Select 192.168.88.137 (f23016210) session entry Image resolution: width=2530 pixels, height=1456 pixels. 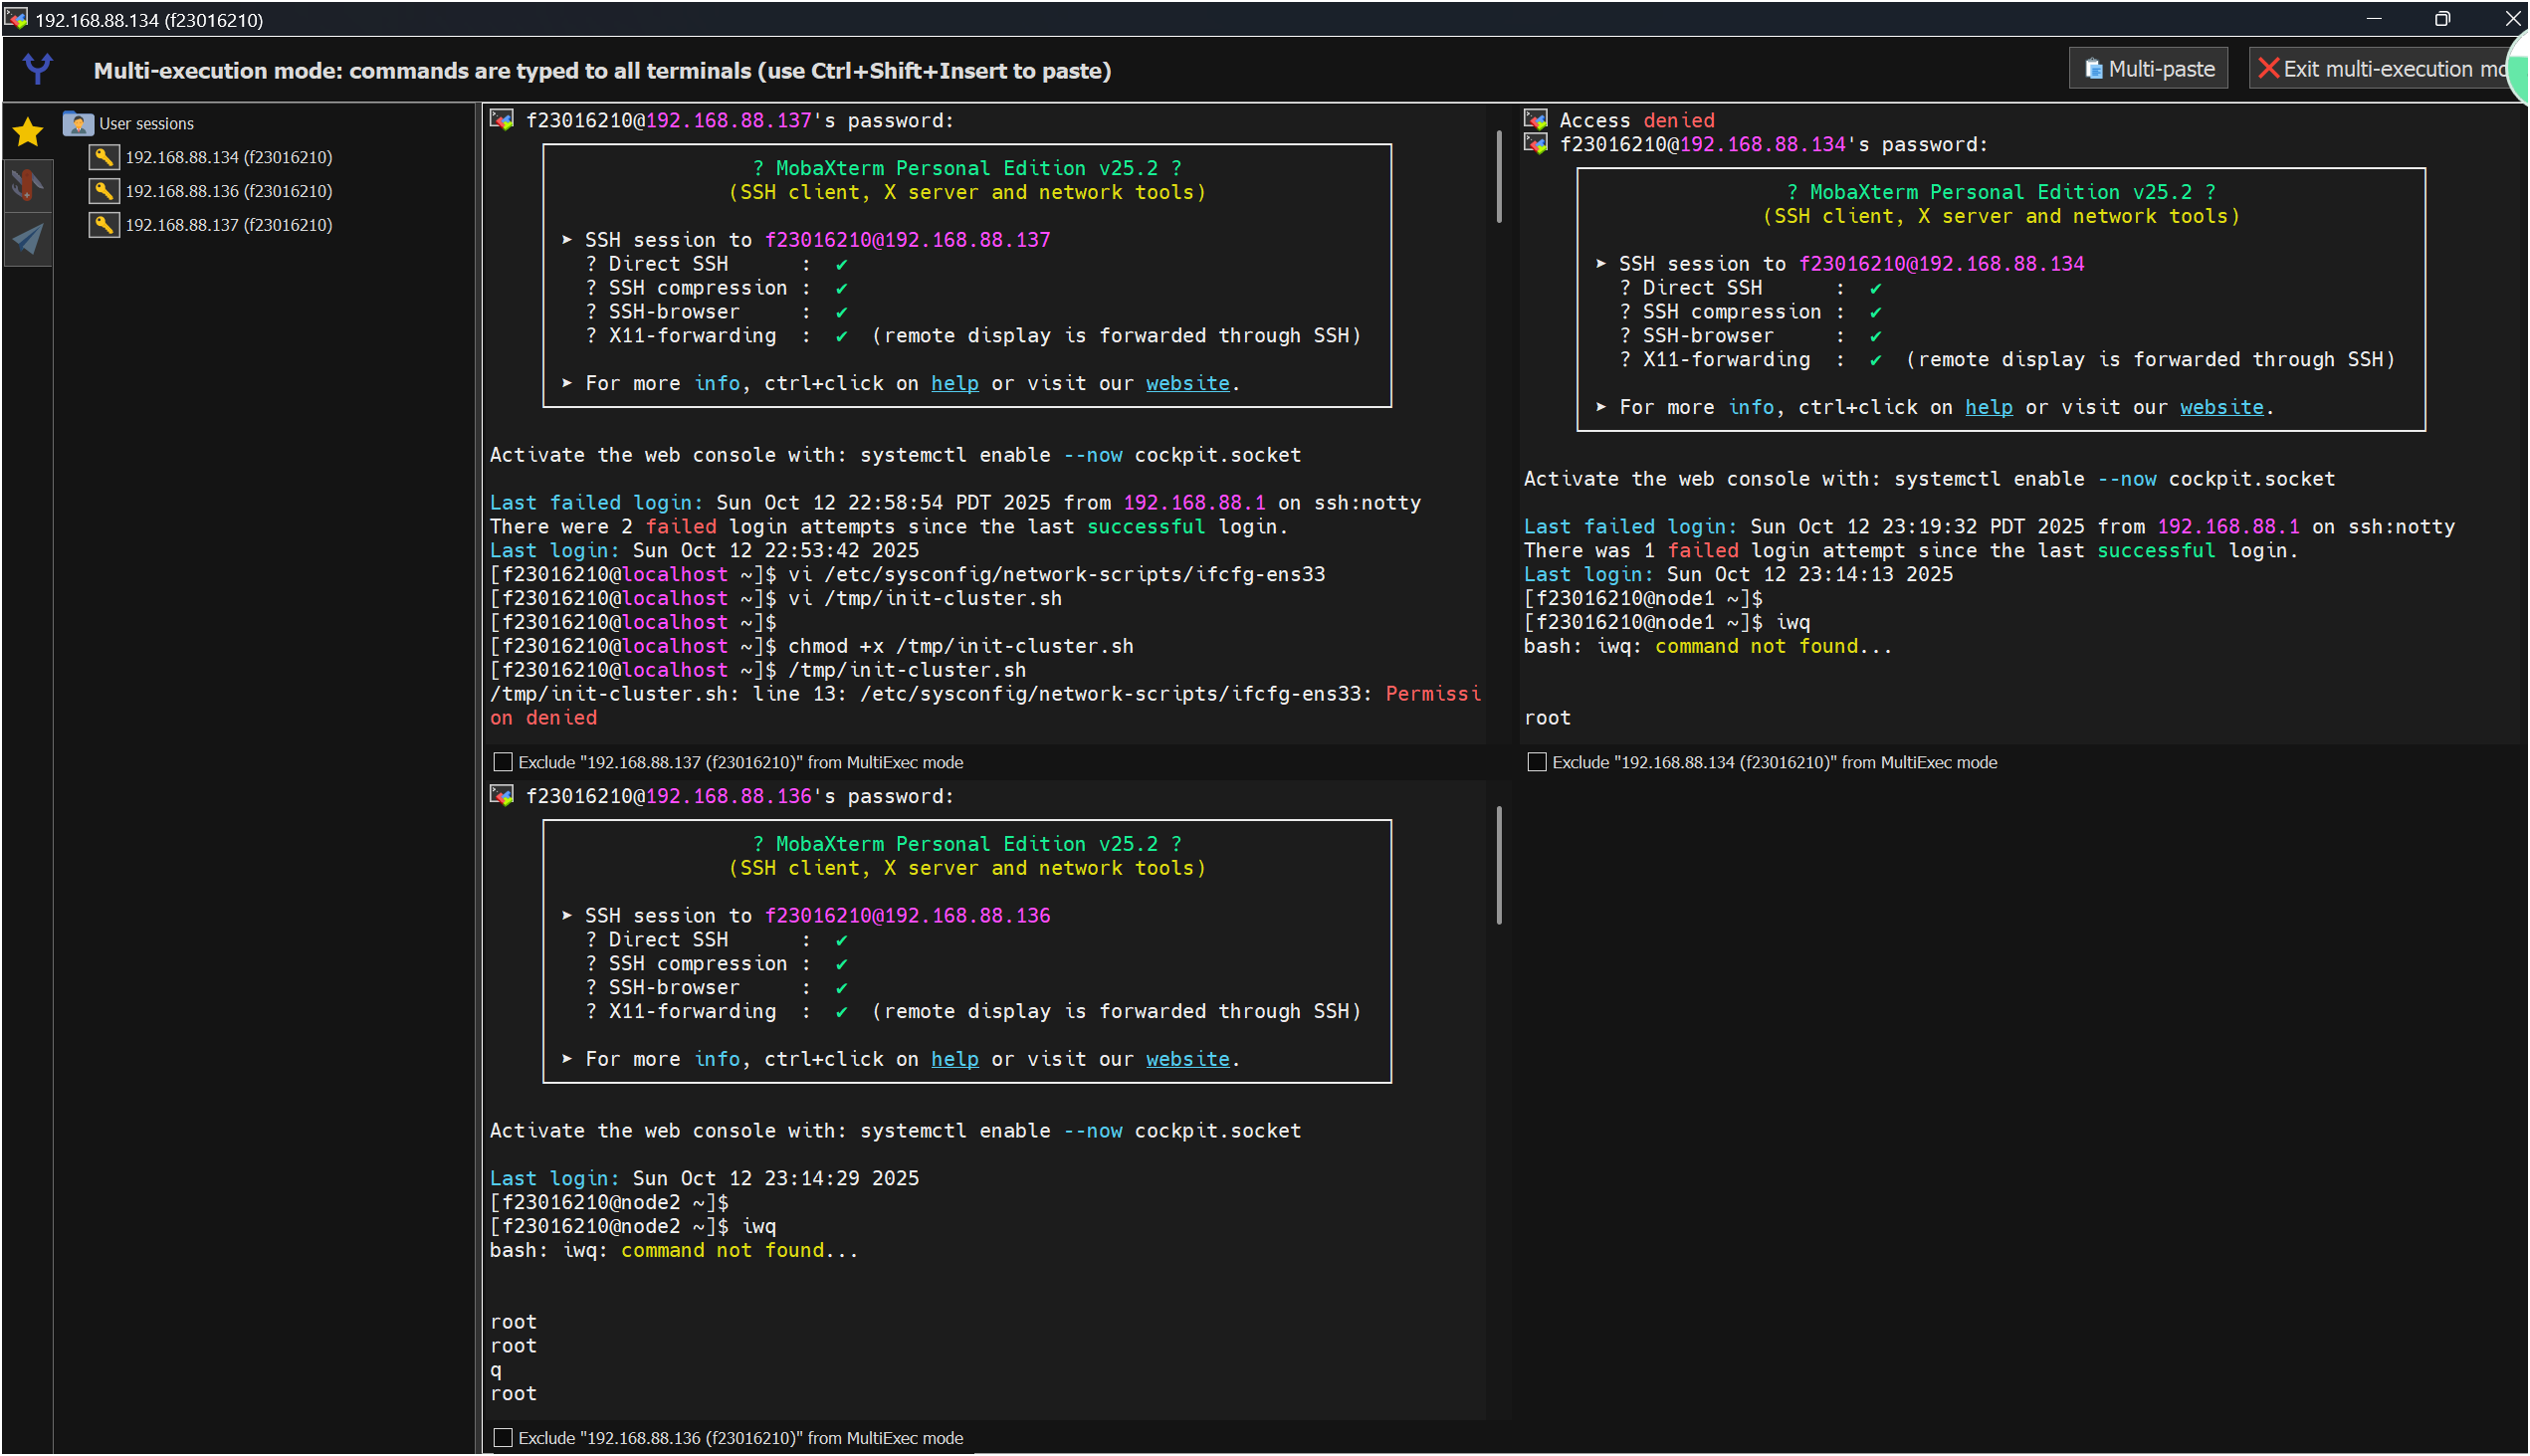(x=228, y=225)
